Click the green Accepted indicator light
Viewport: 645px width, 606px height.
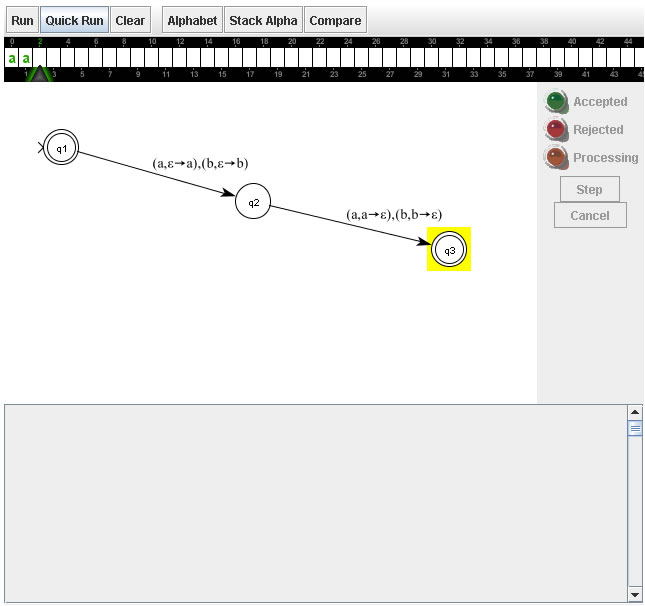556,101
